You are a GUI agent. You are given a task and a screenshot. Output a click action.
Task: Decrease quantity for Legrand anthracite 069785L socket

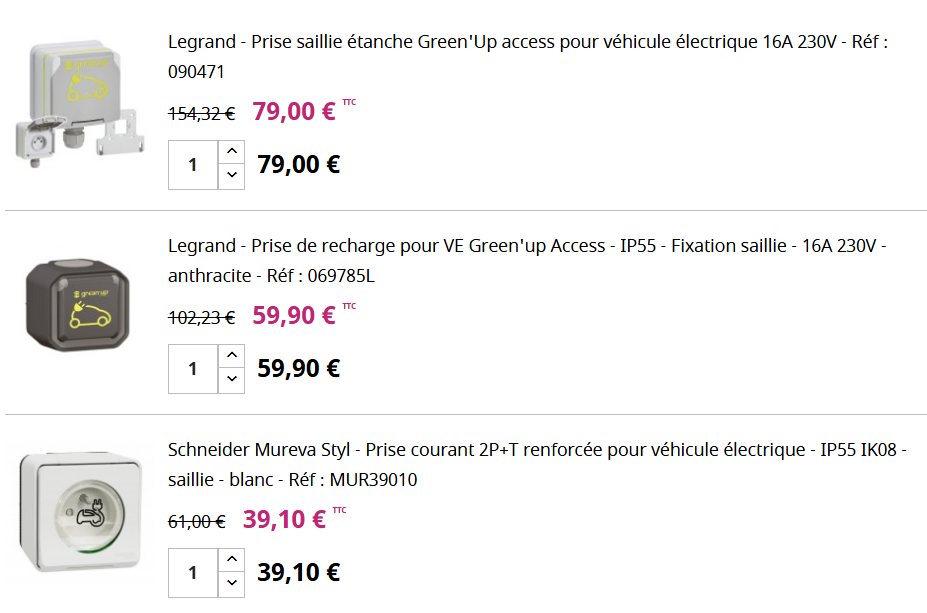coord(231,381)
